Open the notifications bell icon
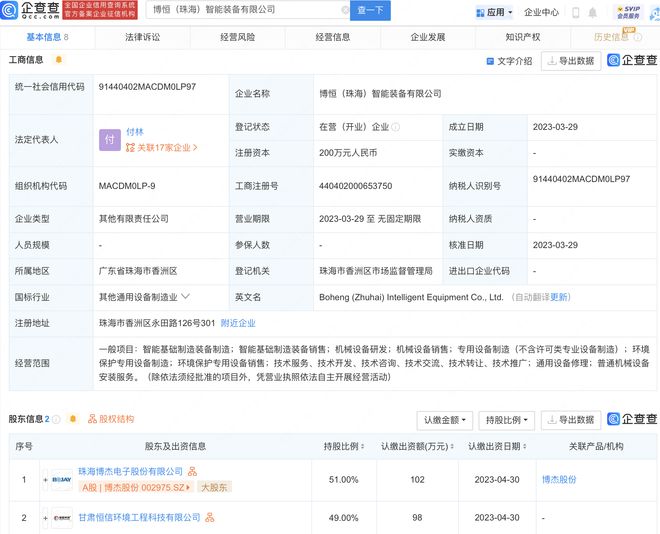The width and height of the screenshot is (660, 534). pos(592,13)
